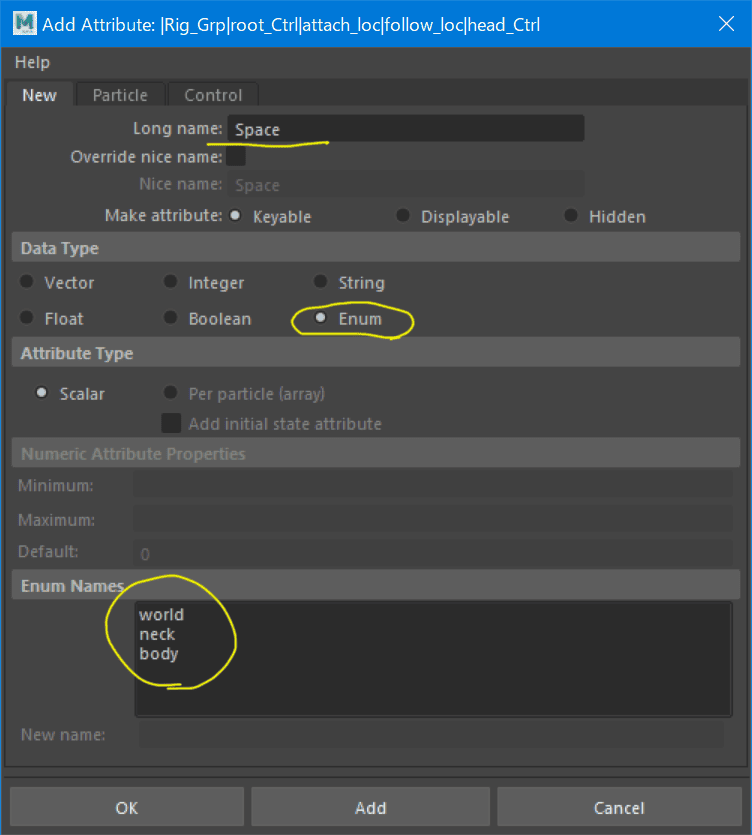Open the Help menu
Viewport: 752px width, 835px height.
[32, 62]
